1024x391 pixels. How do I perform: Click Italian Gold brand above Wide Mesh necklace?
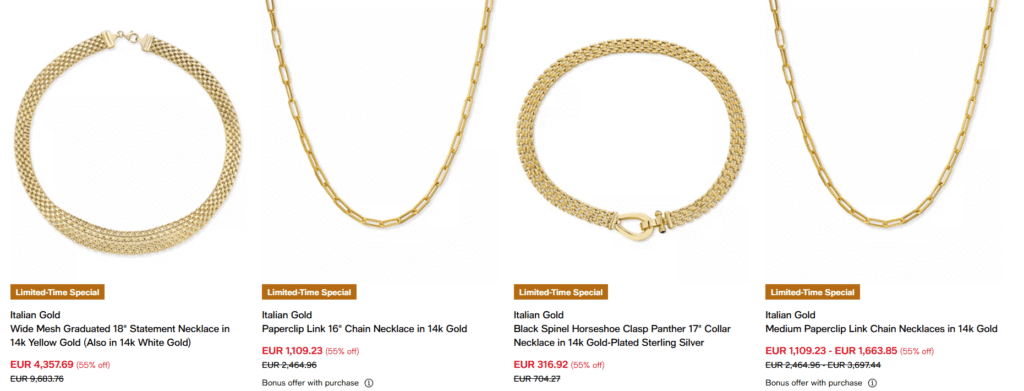pyautogui.click(x=35, y=315)
